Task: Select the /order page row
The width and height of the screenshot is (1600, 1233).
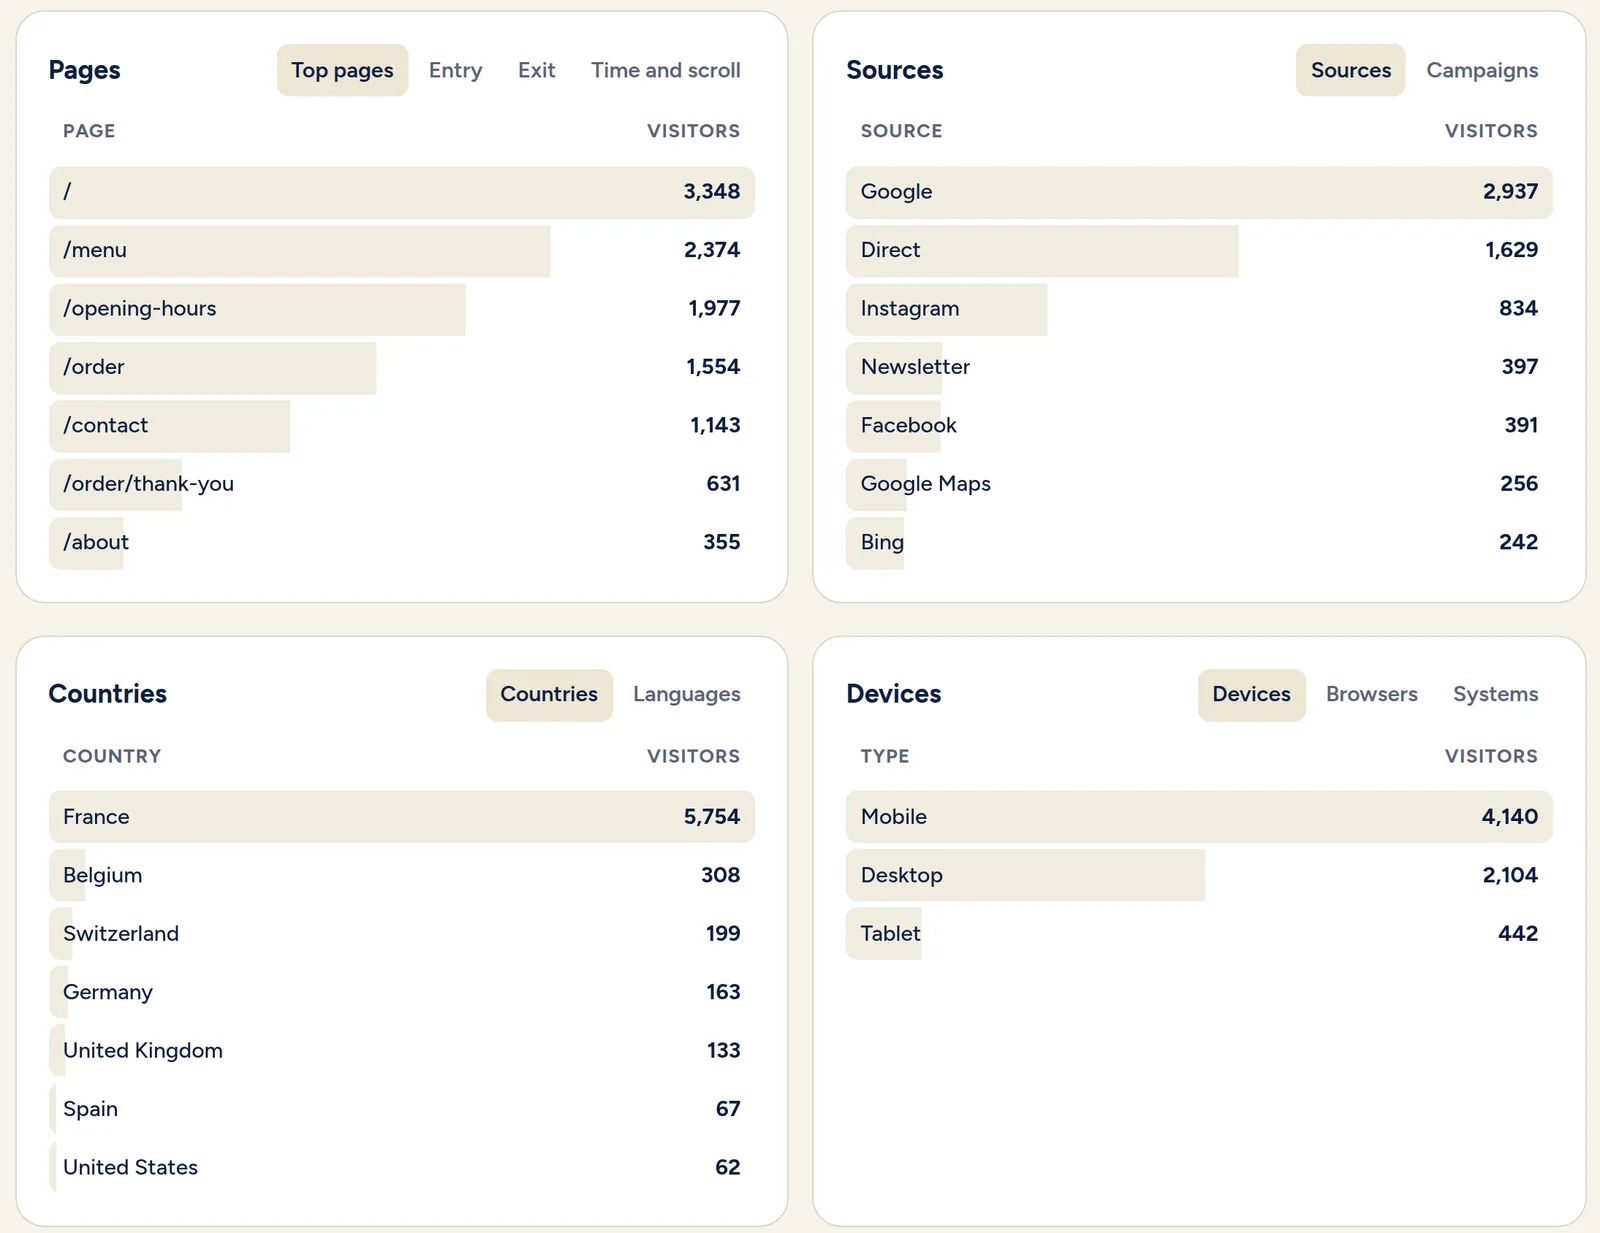Action: click(x=401, y=368)
